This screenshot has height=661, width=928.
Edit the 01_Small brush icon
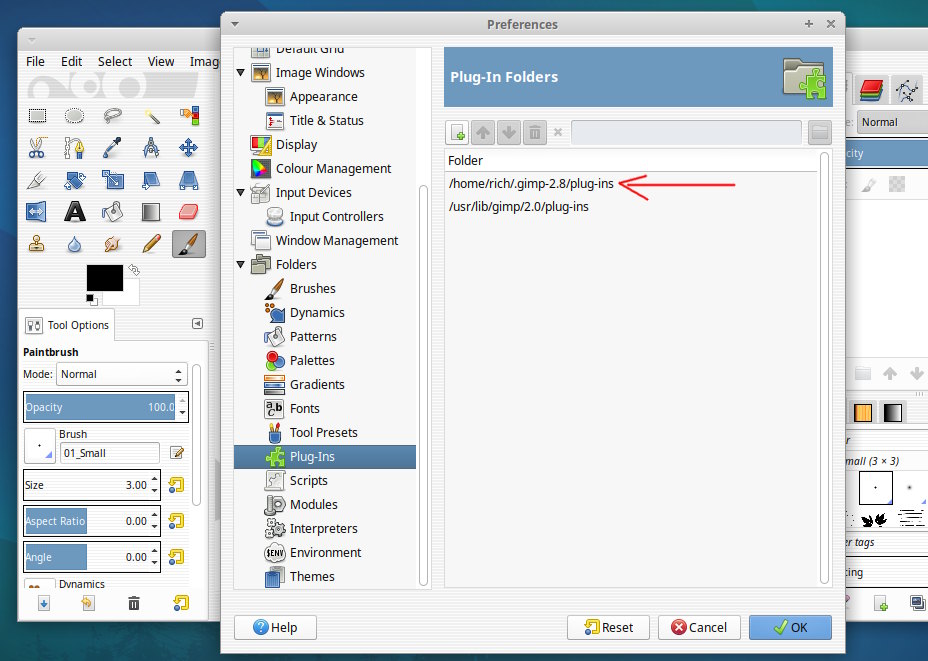pos(176,453)
